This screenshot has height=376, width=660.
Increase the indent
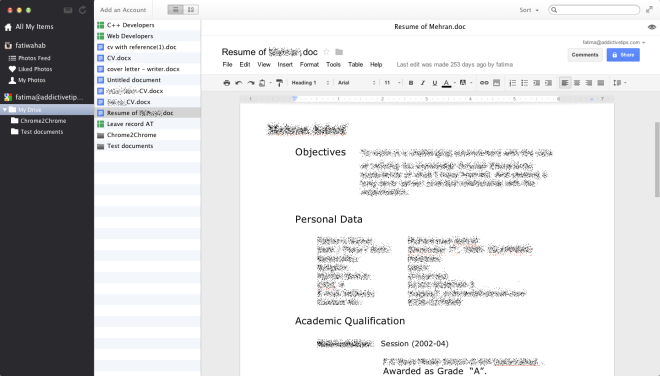coord(548,83)
